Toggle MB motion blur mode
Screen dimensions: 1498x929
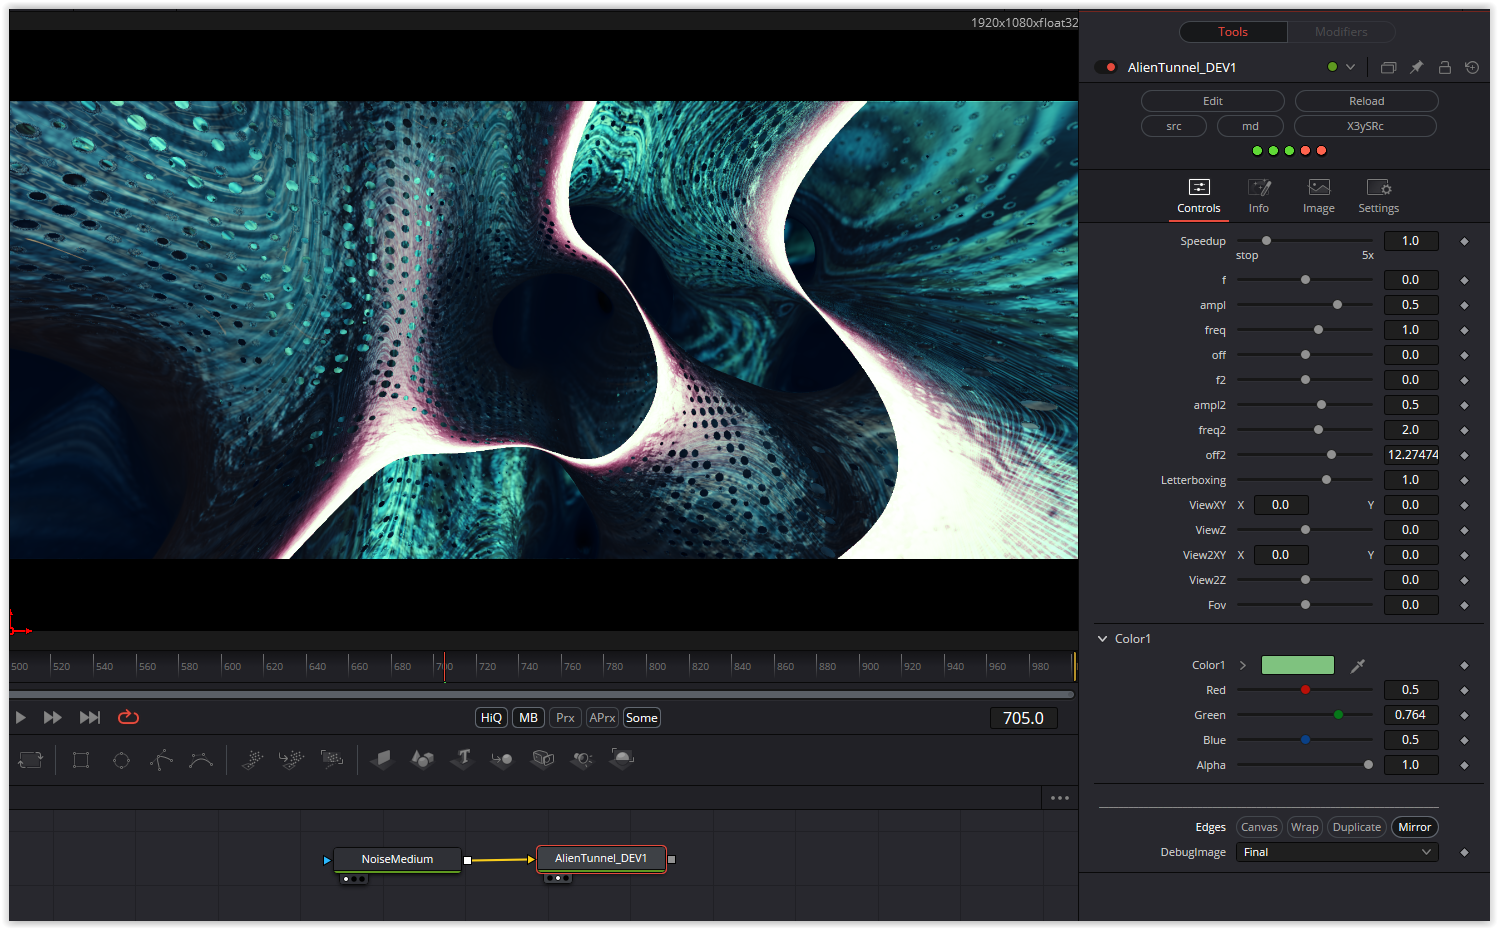pyautogui.click(x=529, y=718)
